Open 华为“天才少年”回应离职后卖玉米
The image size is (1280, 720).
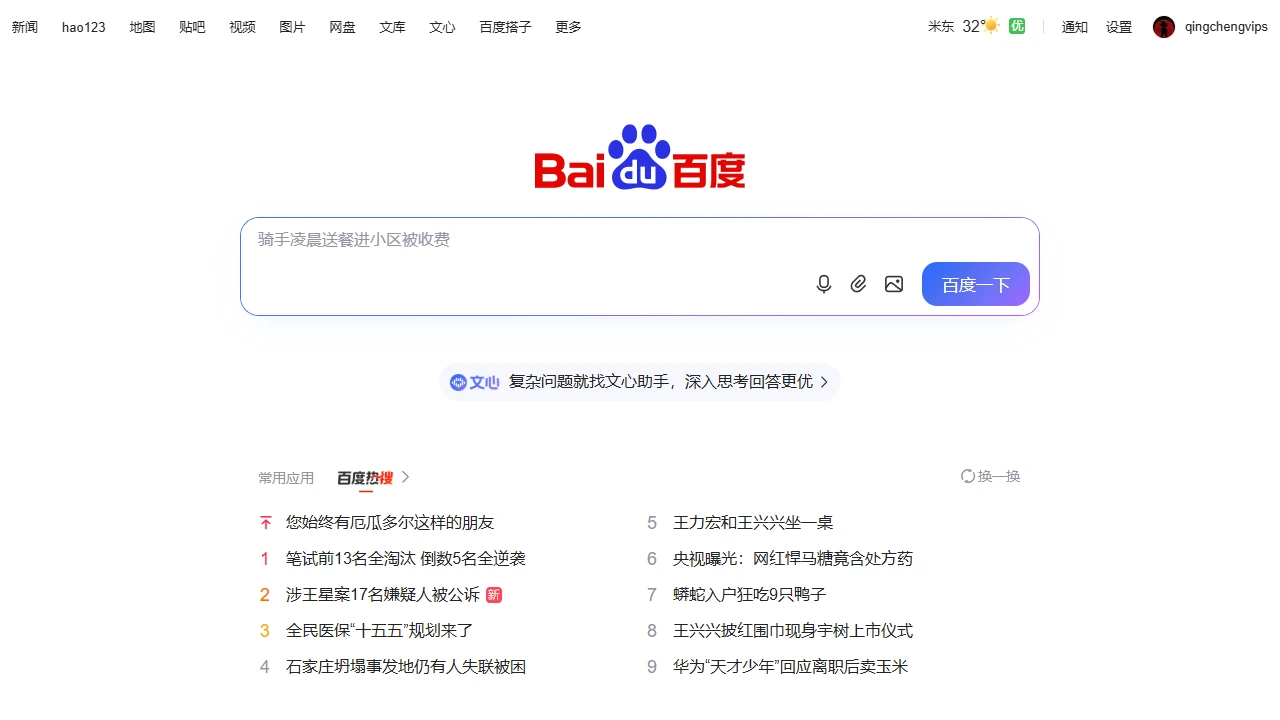tap(790, 666)
